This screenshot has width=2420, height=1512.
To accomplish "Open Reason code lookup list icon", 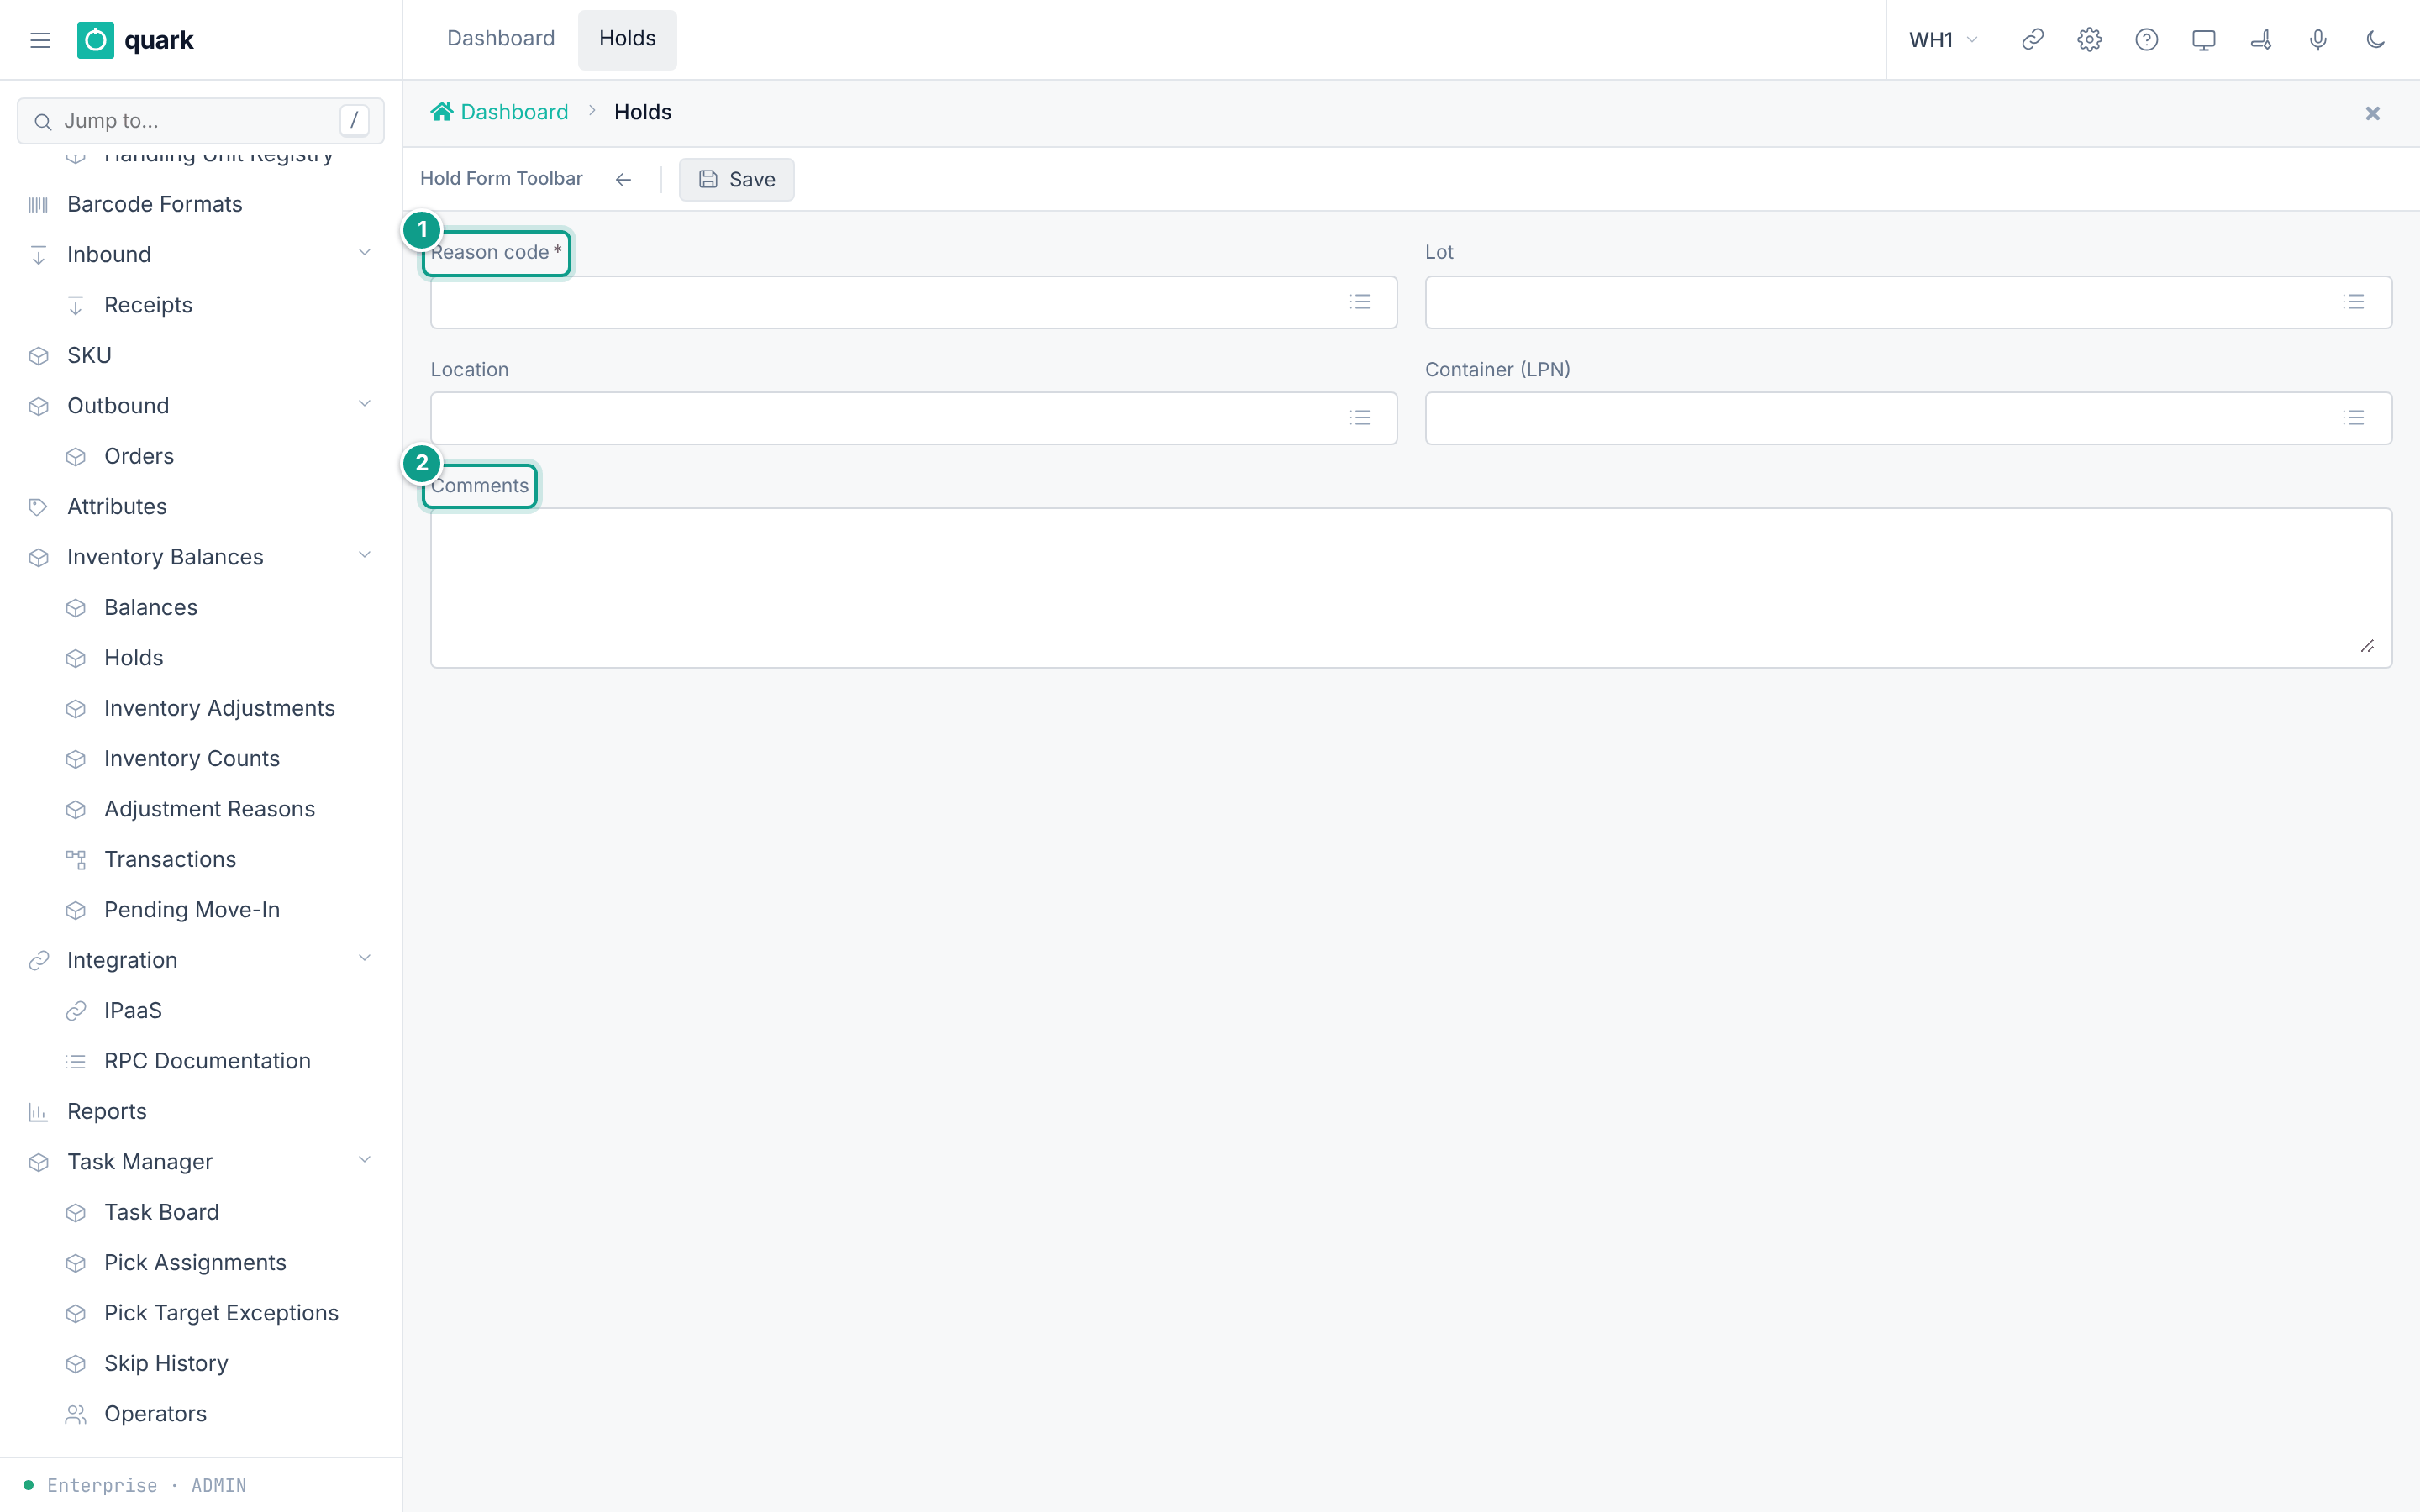I will [1360, 302].
